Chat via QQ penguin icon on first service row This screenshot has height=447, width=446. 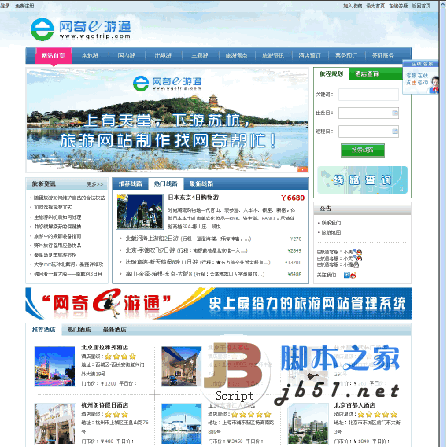coord(359,252)
